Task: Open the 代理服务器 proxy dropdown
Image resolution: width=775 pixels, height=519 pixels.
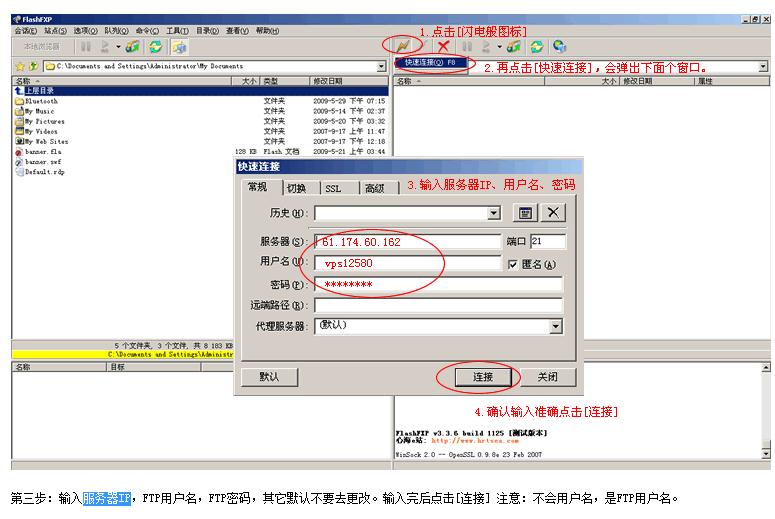Action: click(556, 326)
